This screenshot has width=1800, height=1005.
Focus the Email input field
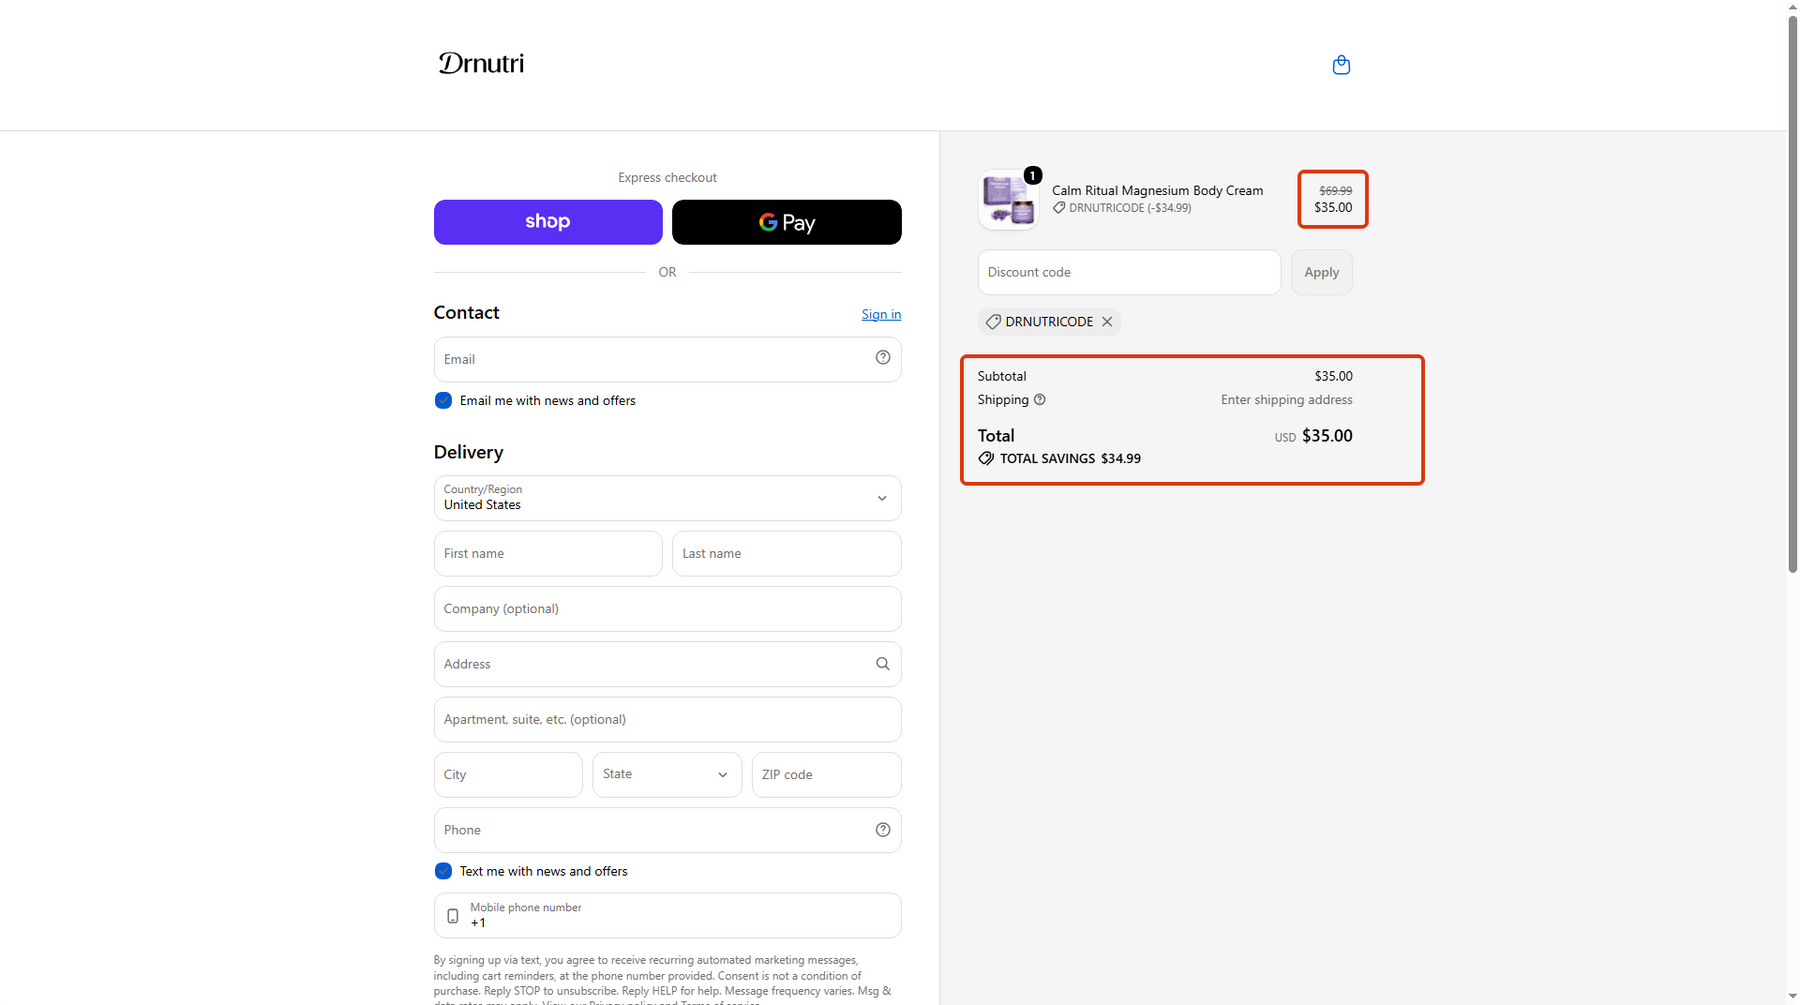667,359
